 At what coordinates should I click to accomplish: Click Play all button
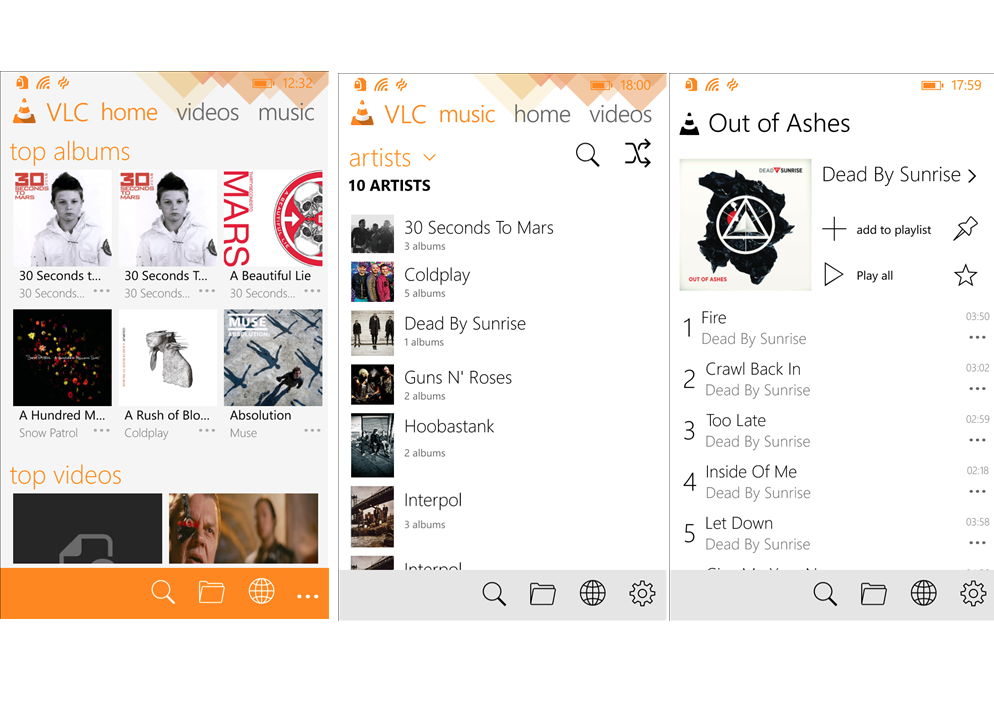point(859,275)
